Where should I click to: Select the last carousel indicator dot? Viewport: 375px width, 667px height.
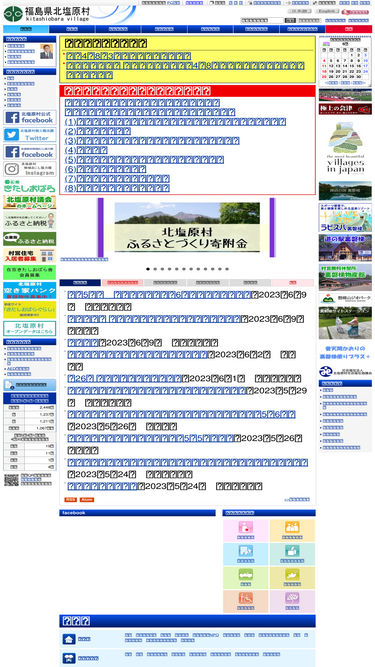tap(227, 269)
